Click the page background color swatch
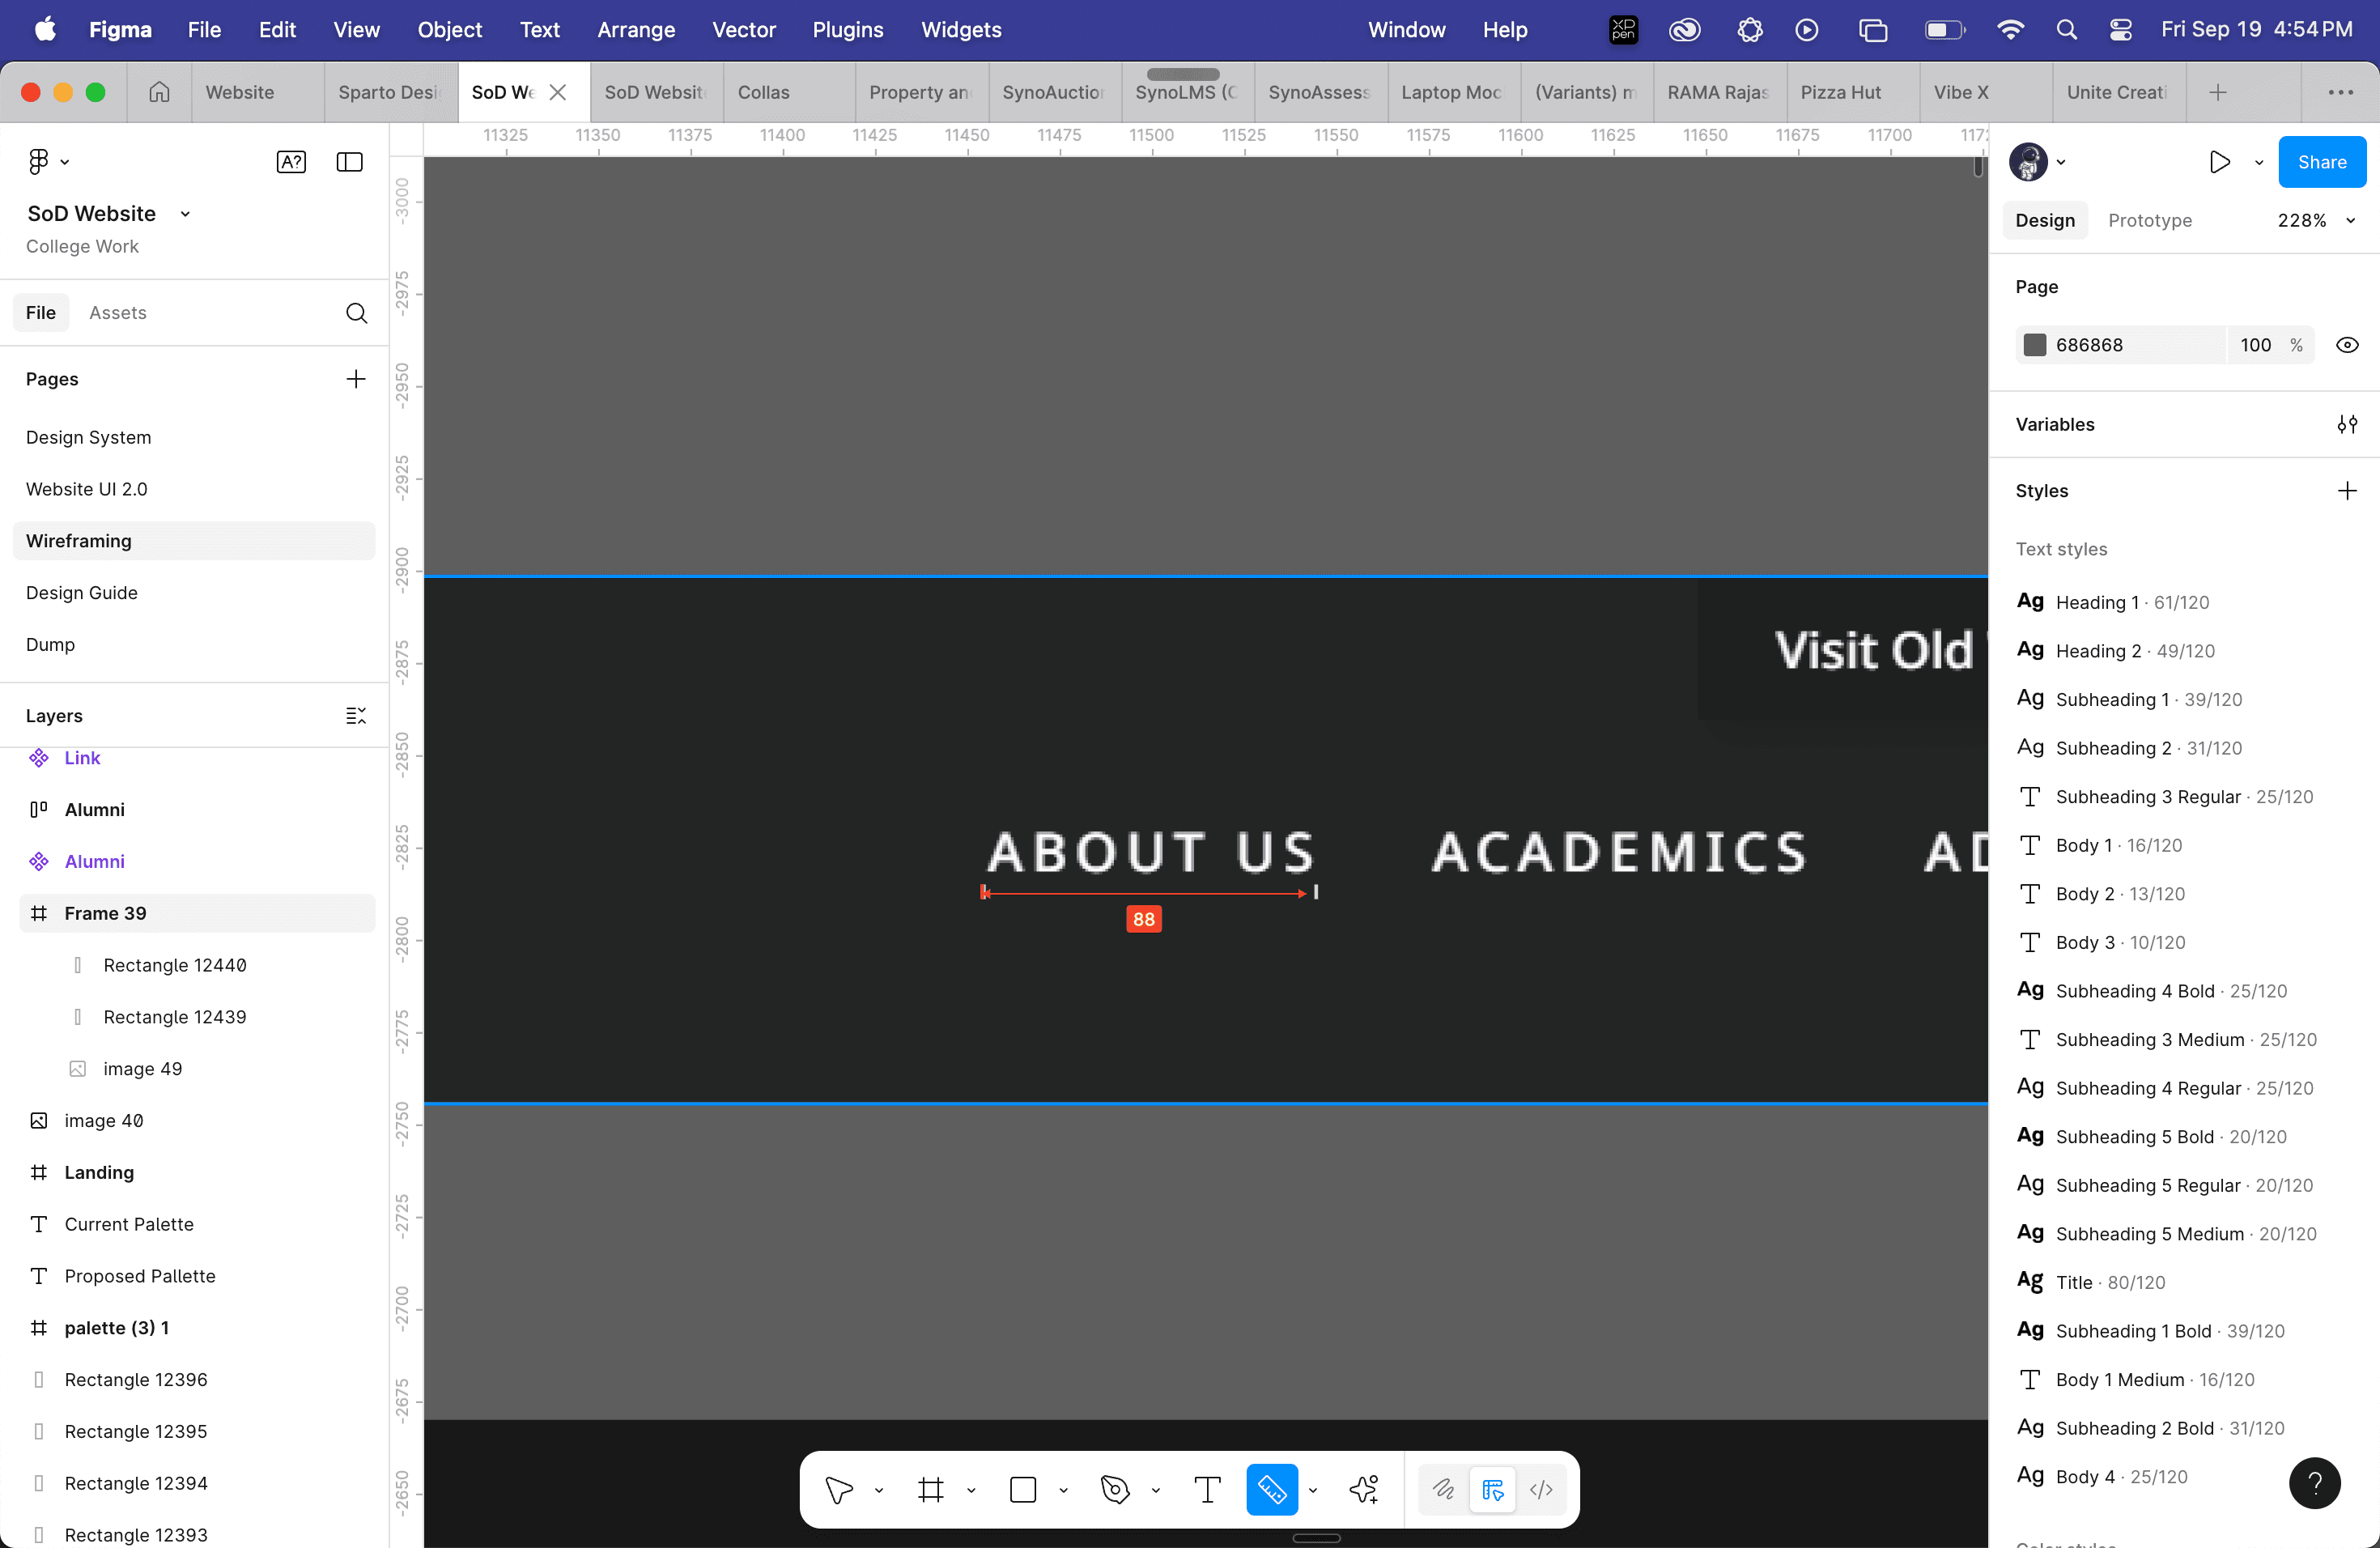The width and height of the screenshot is (2380, 1548). pos(2034,345)
